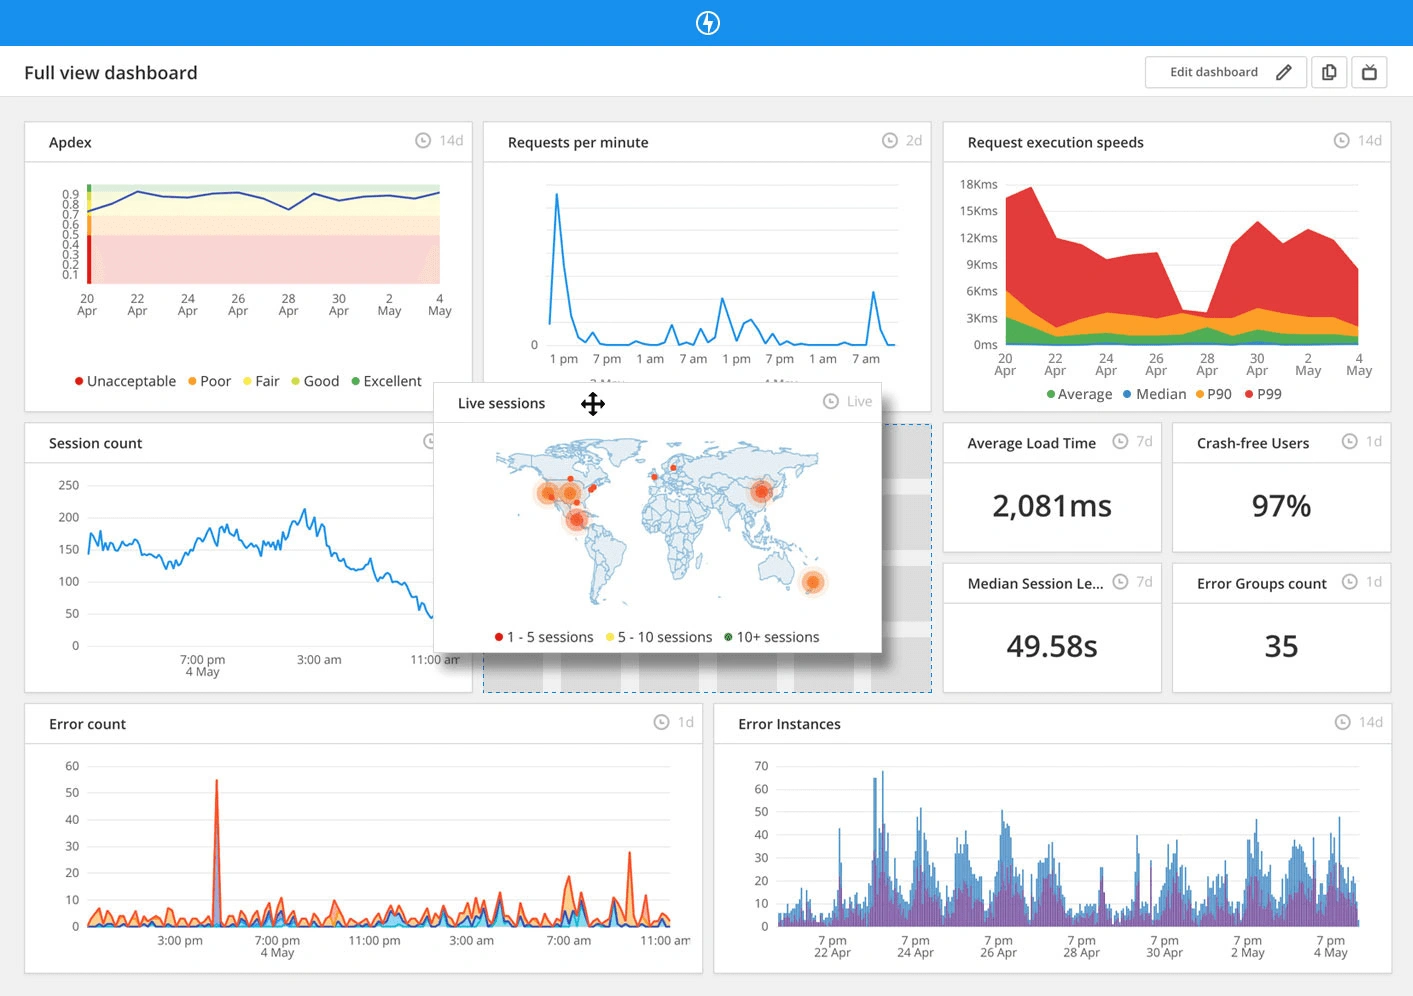
Task: Click the lightning bolt logo in header
Action: pos(707,23)
